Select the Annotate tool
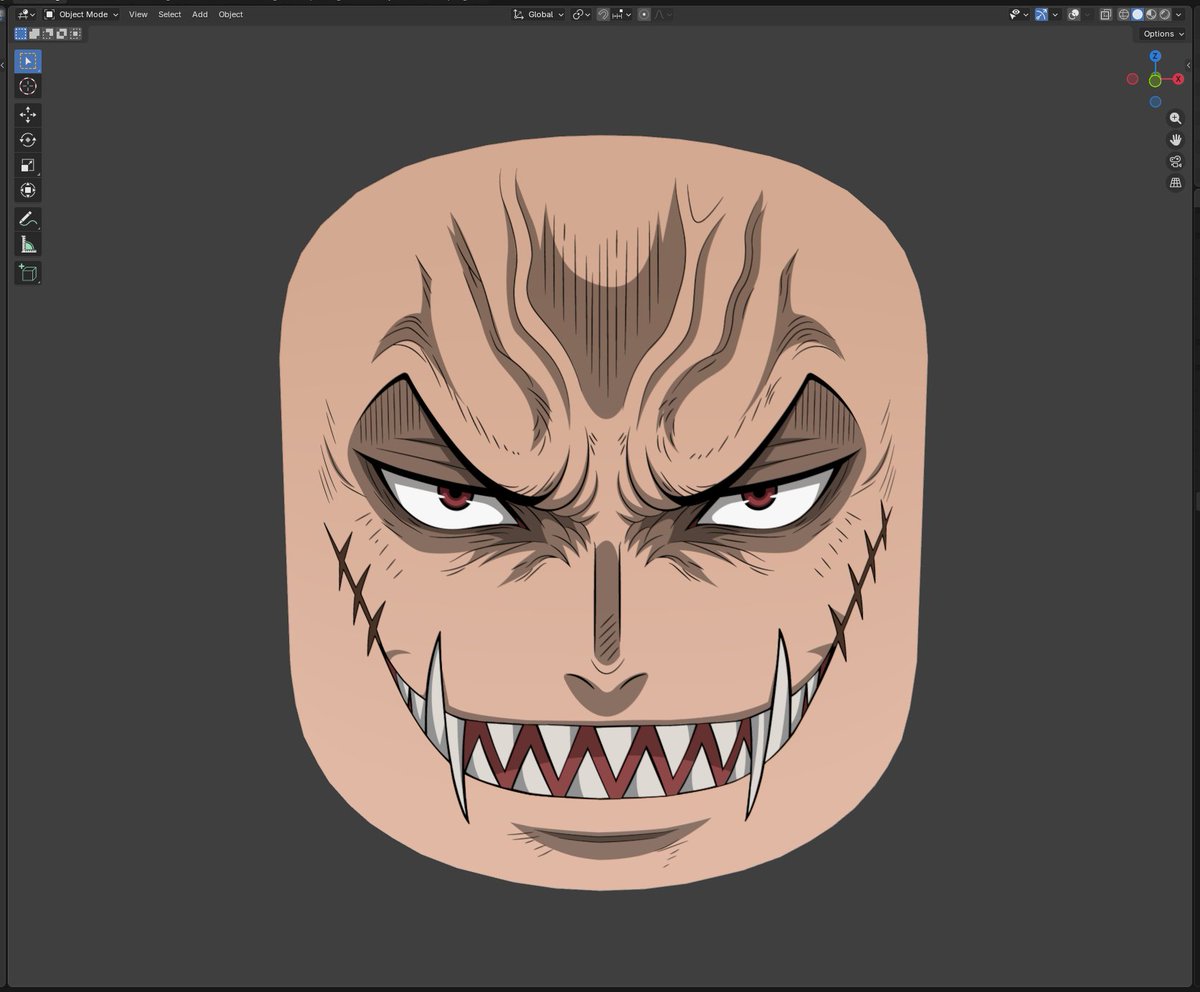 coord(28,219)
